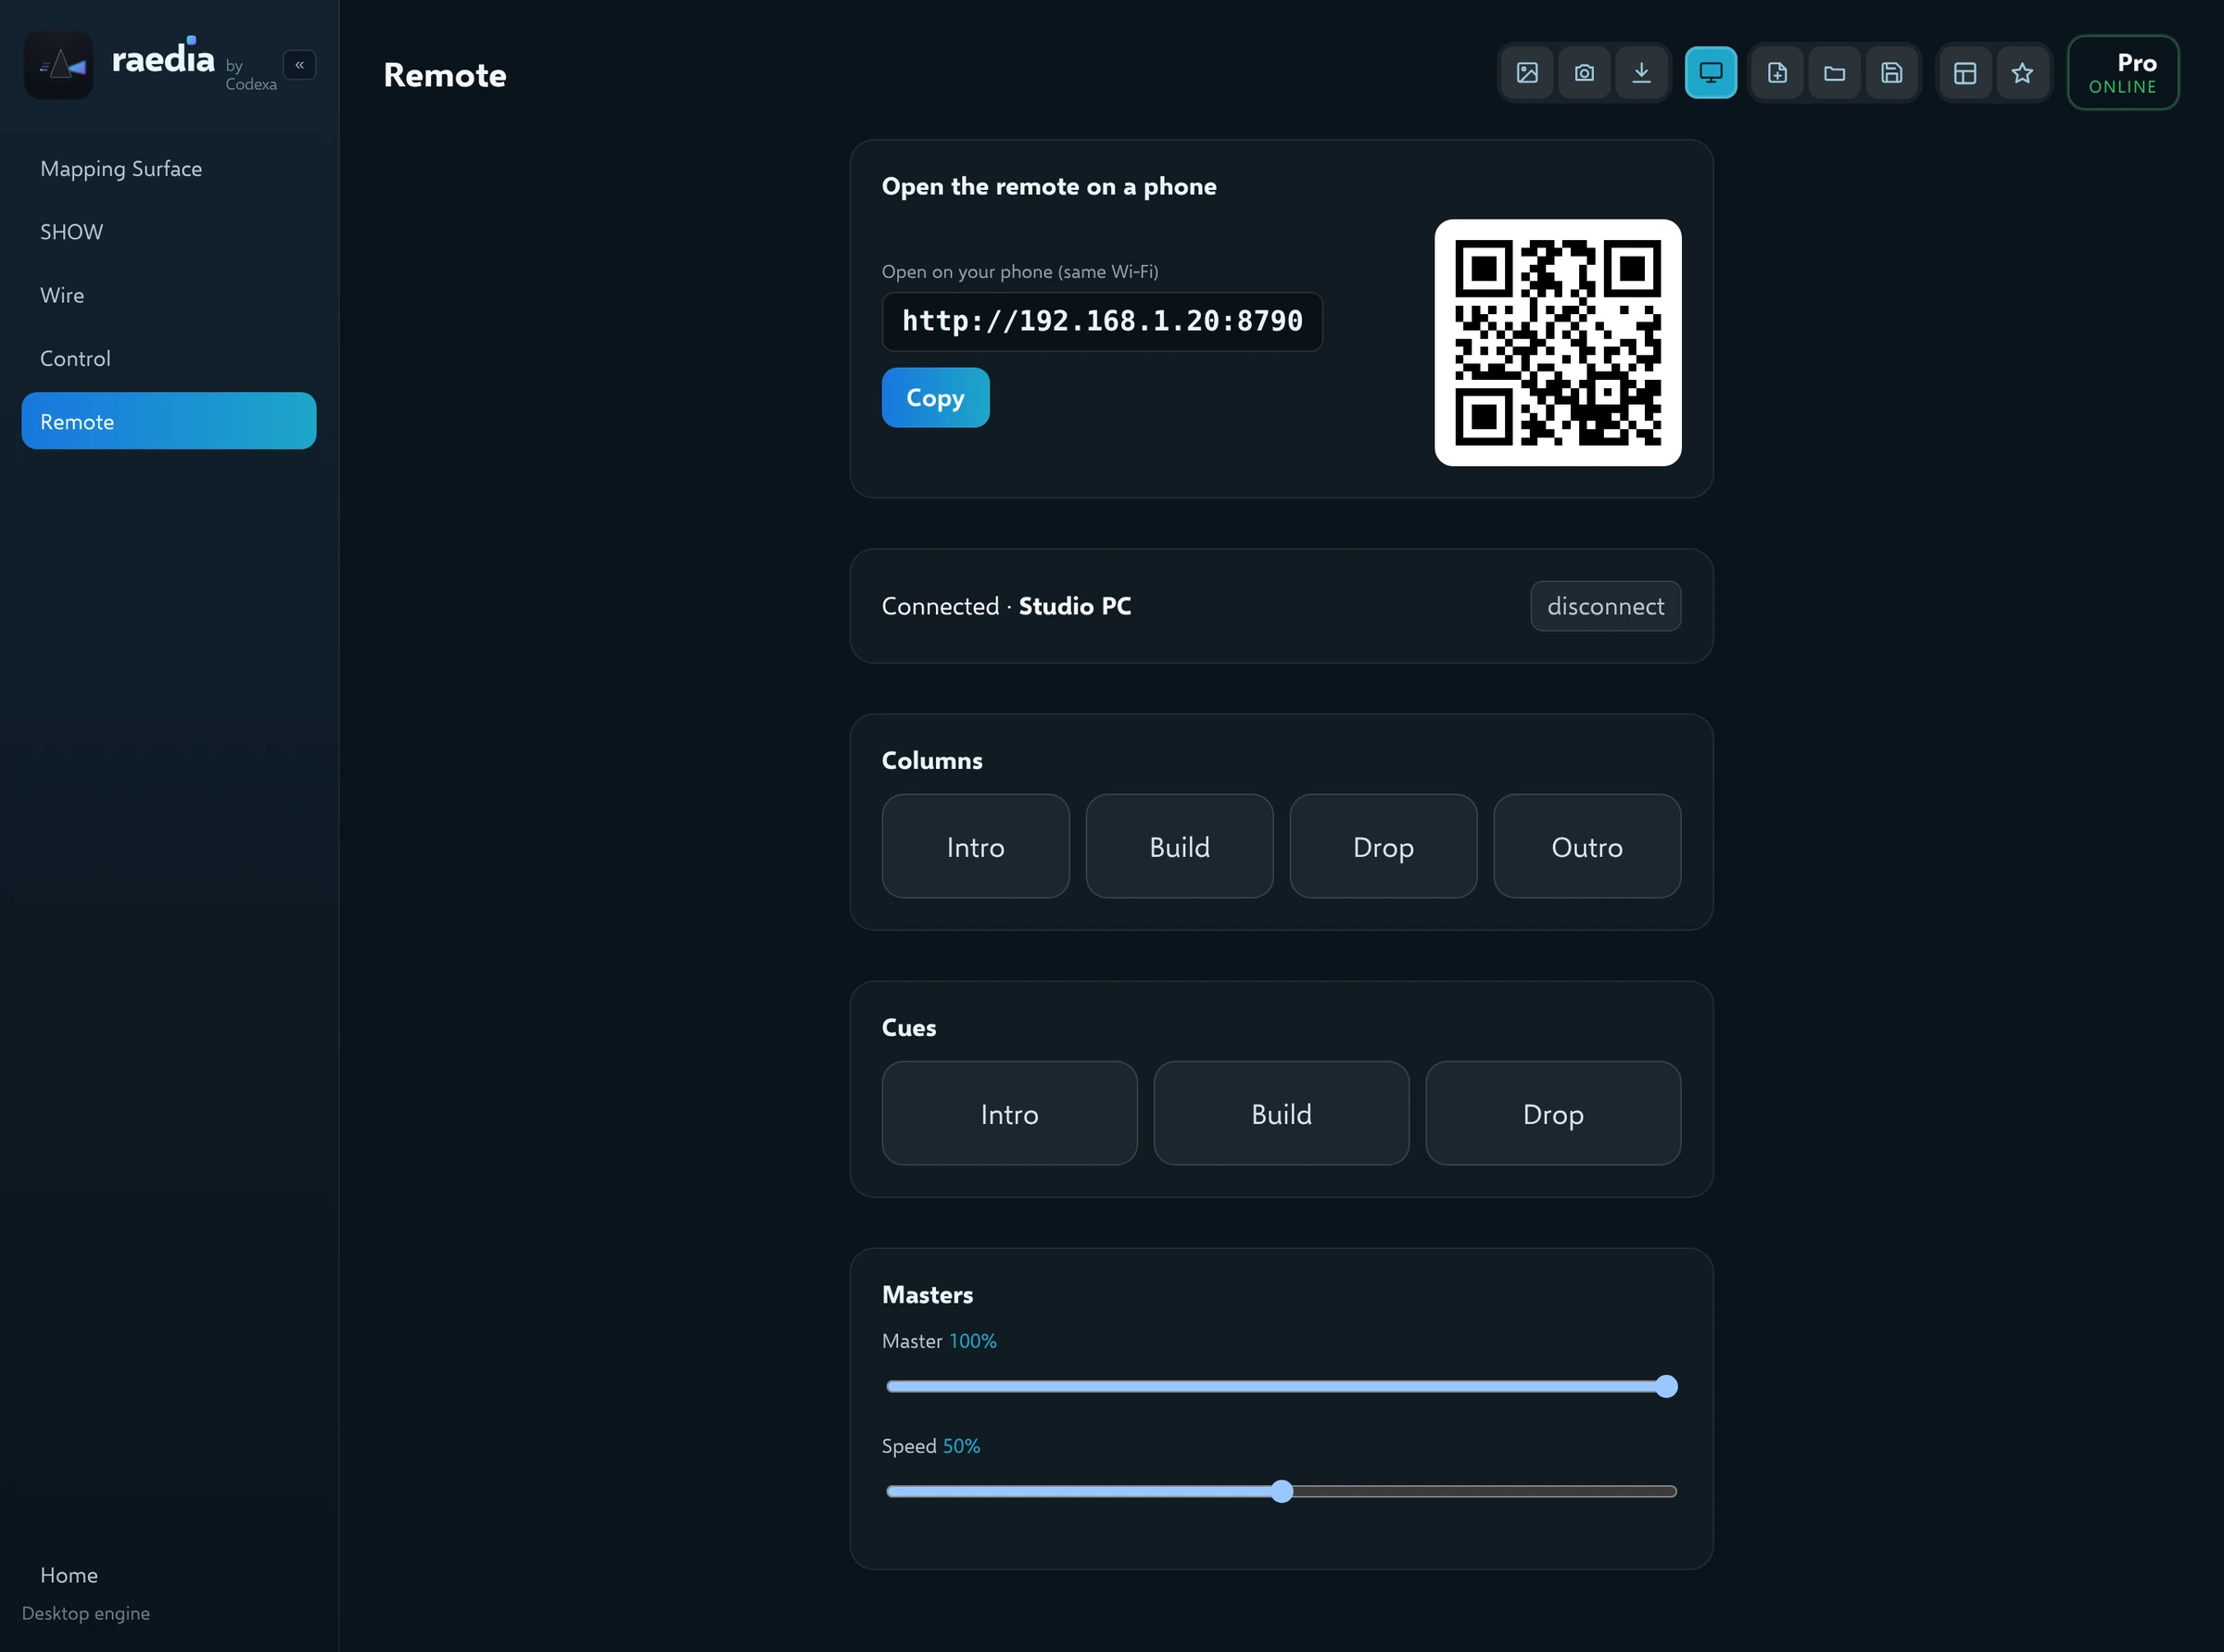Select the Remote sidebar item
Viewport: 2224px width, 1652px height.
pos(169,421)
